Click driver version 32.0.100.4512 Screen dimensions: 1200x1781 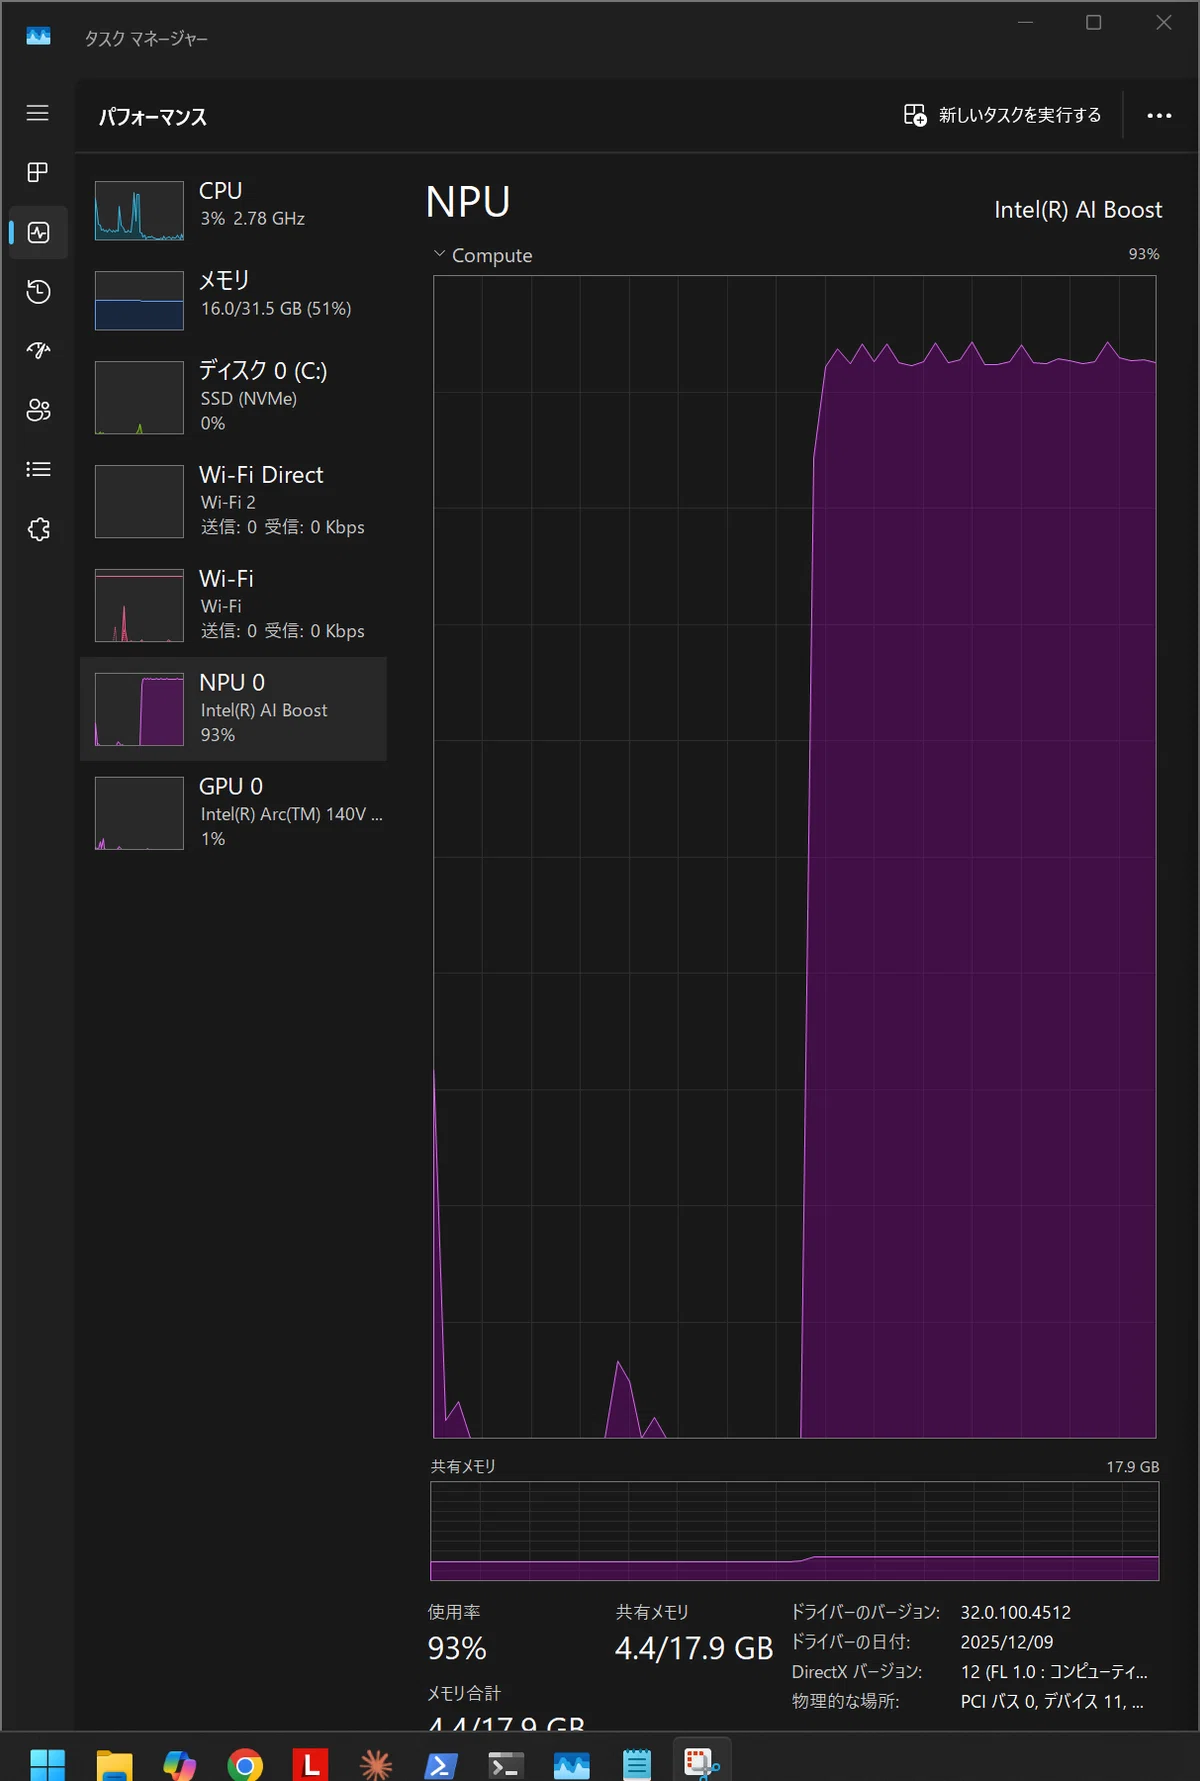(1016, 1612)
